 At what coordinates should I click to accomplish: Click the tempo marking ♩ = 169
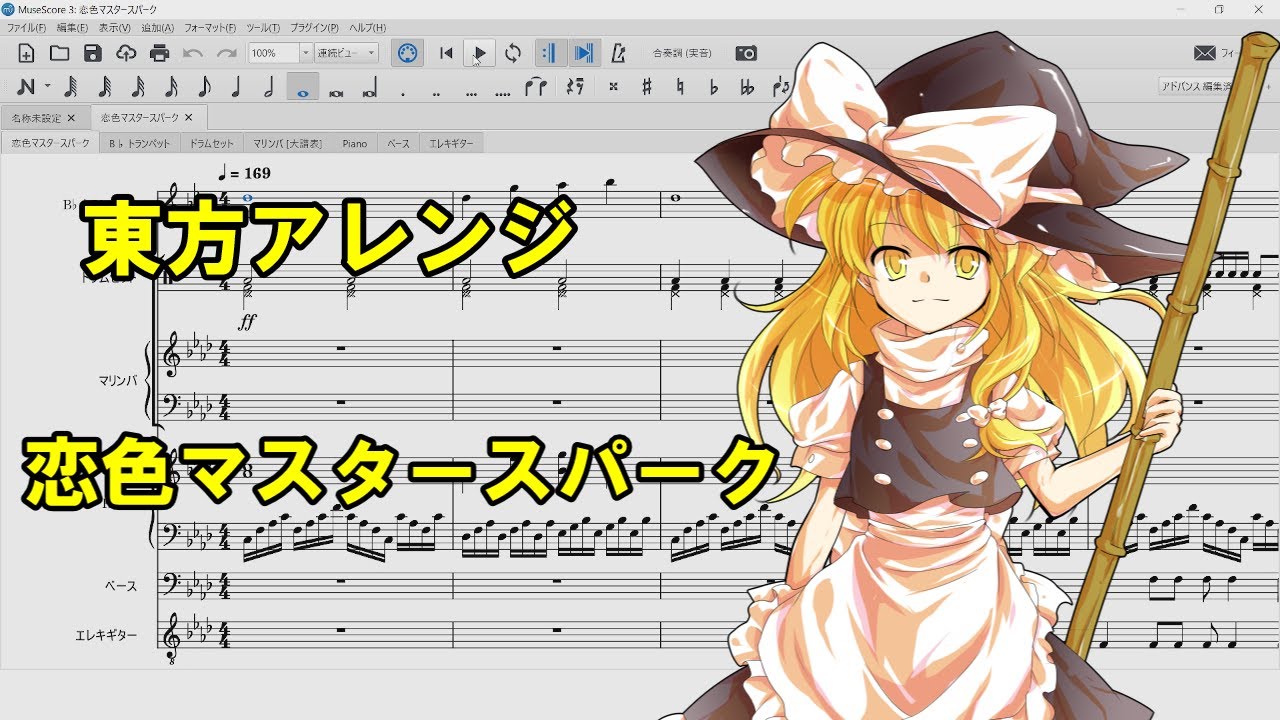244,173
